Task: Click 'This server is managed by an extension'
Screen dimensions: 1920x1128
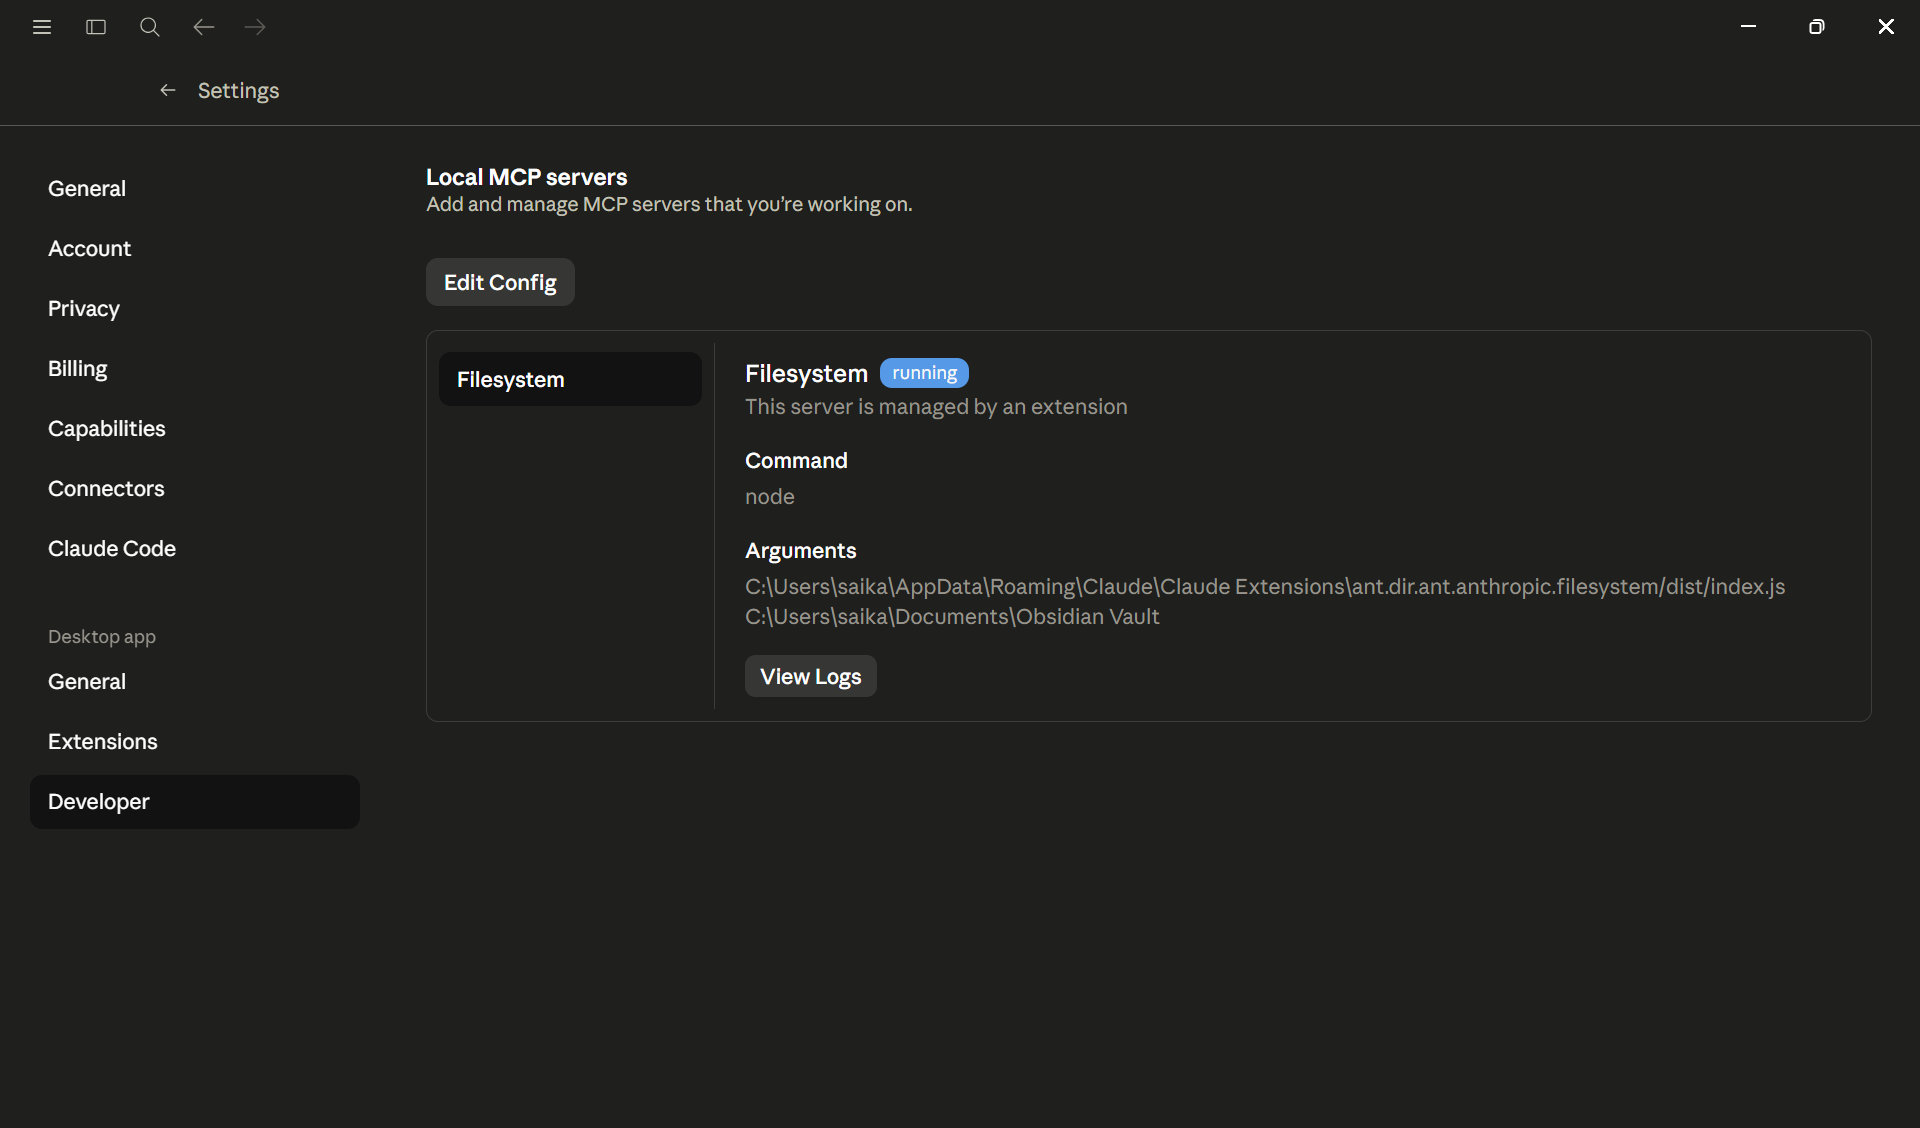Action: (936, 407)
